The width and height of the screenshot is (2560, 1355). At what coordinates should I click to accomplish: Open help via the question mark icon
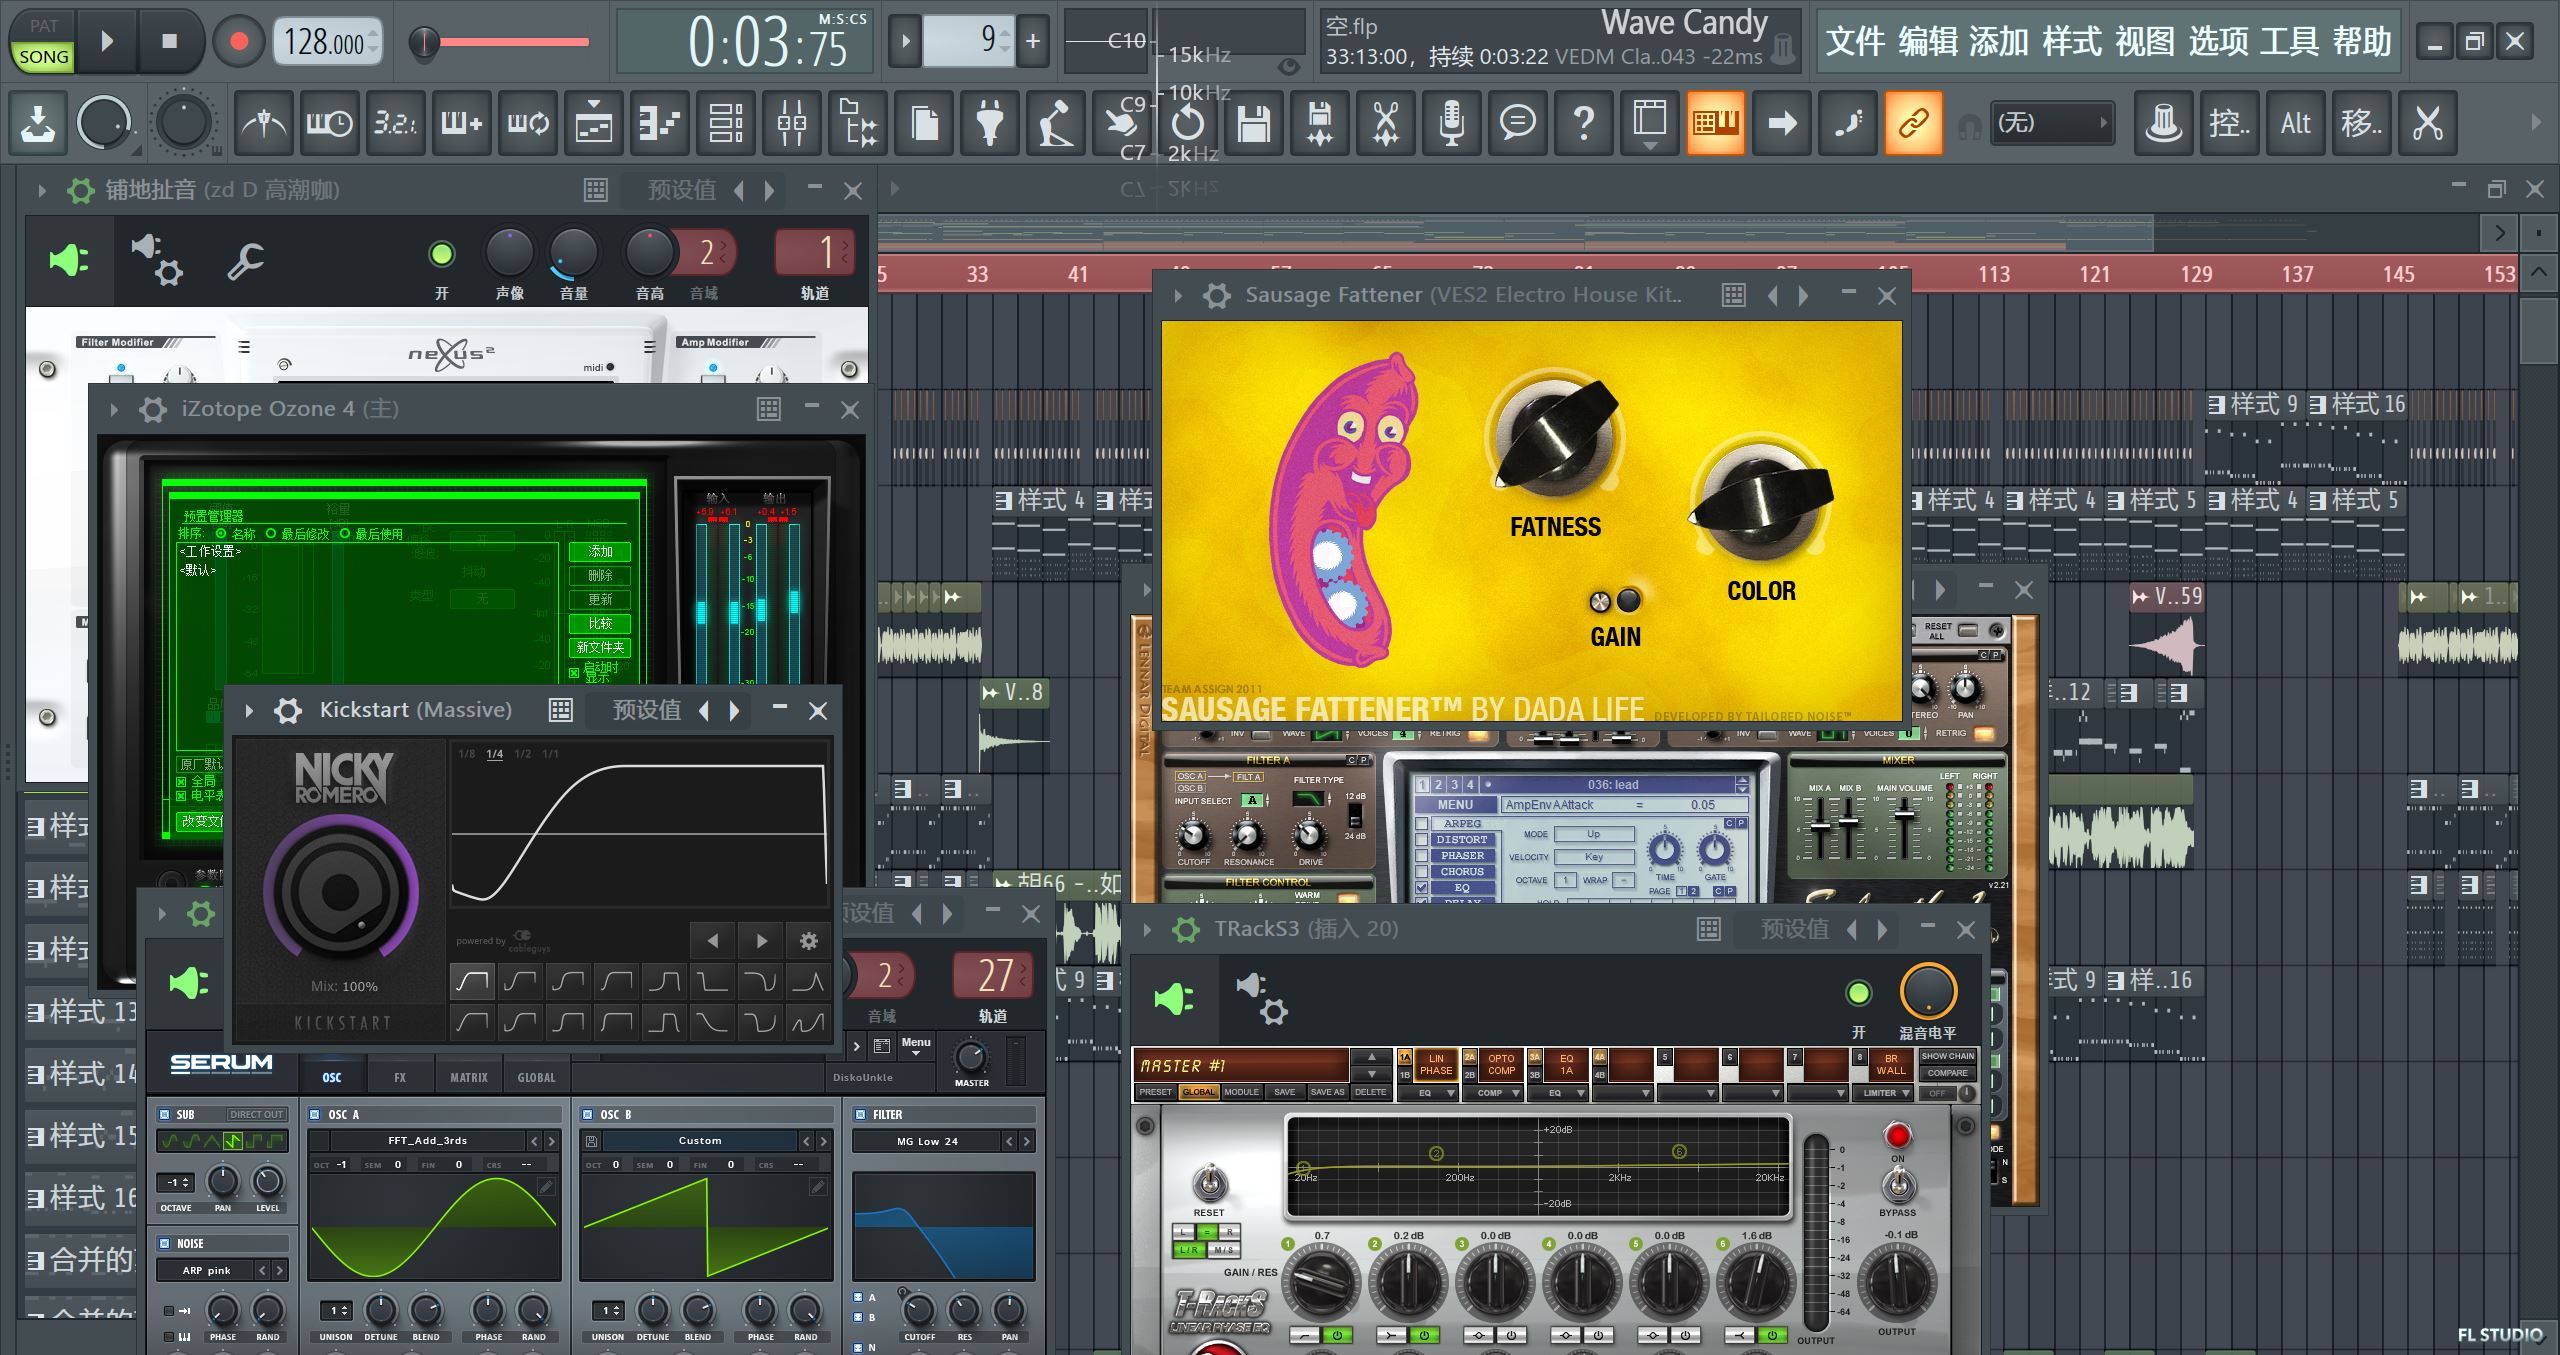(1583, 123)
